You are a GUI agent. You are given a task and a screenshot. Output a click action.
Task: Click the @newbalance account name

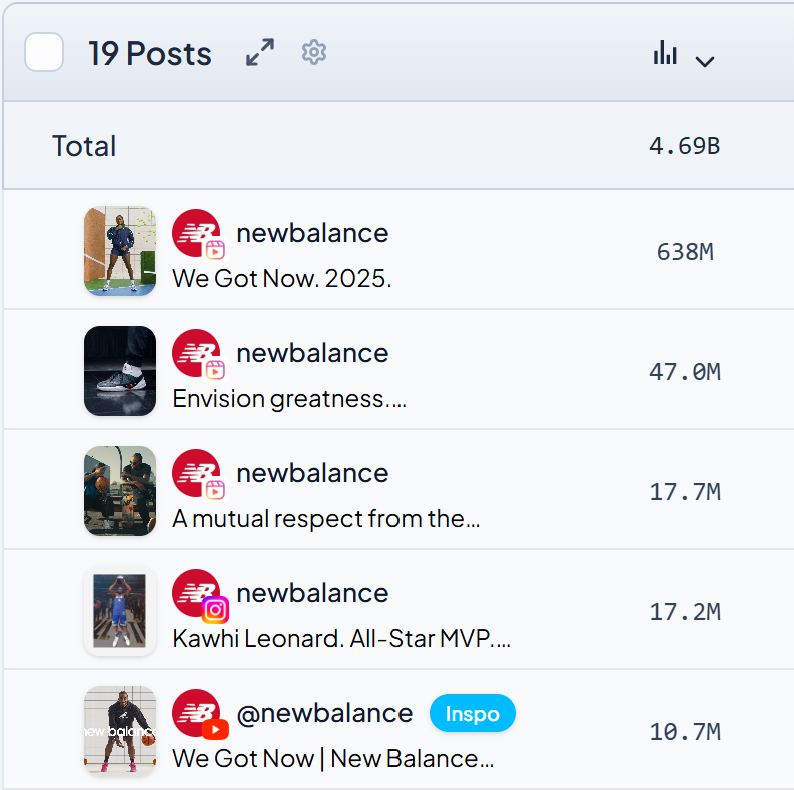[325, 713]
